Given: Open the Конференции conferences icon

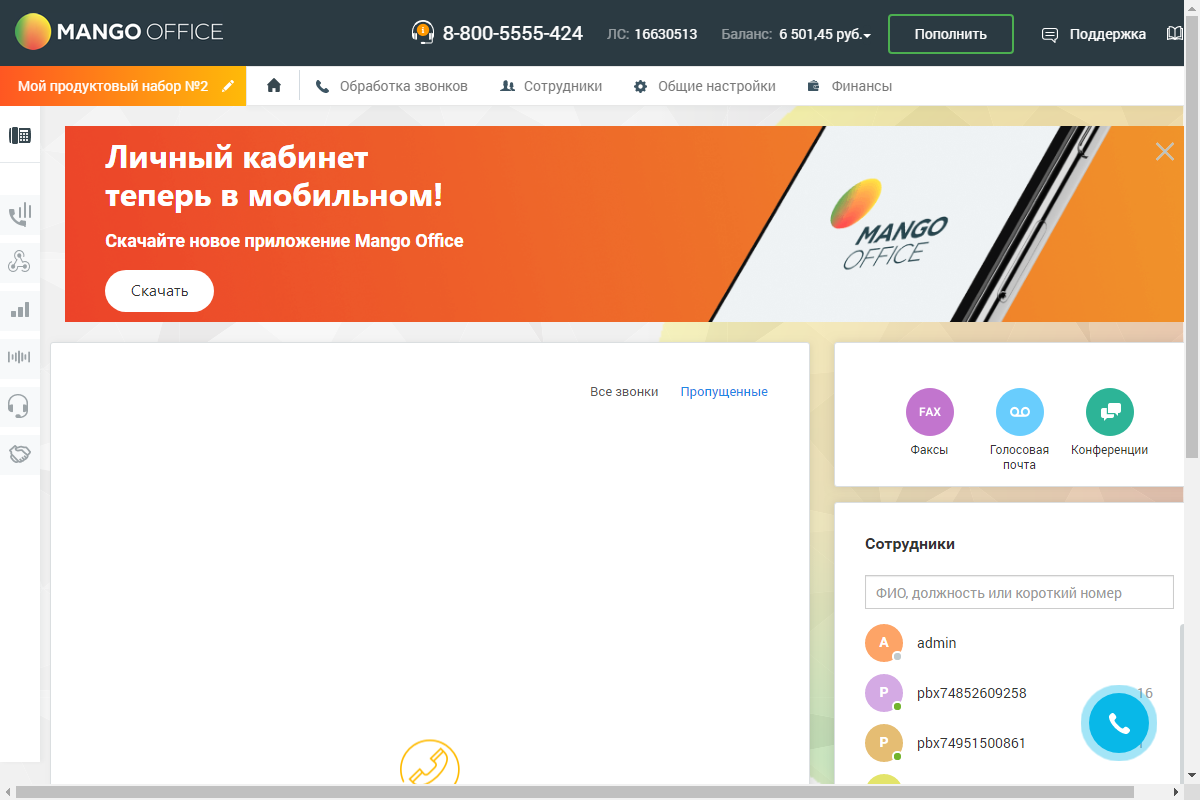Looking at the screenshot, I should 1109,412.
